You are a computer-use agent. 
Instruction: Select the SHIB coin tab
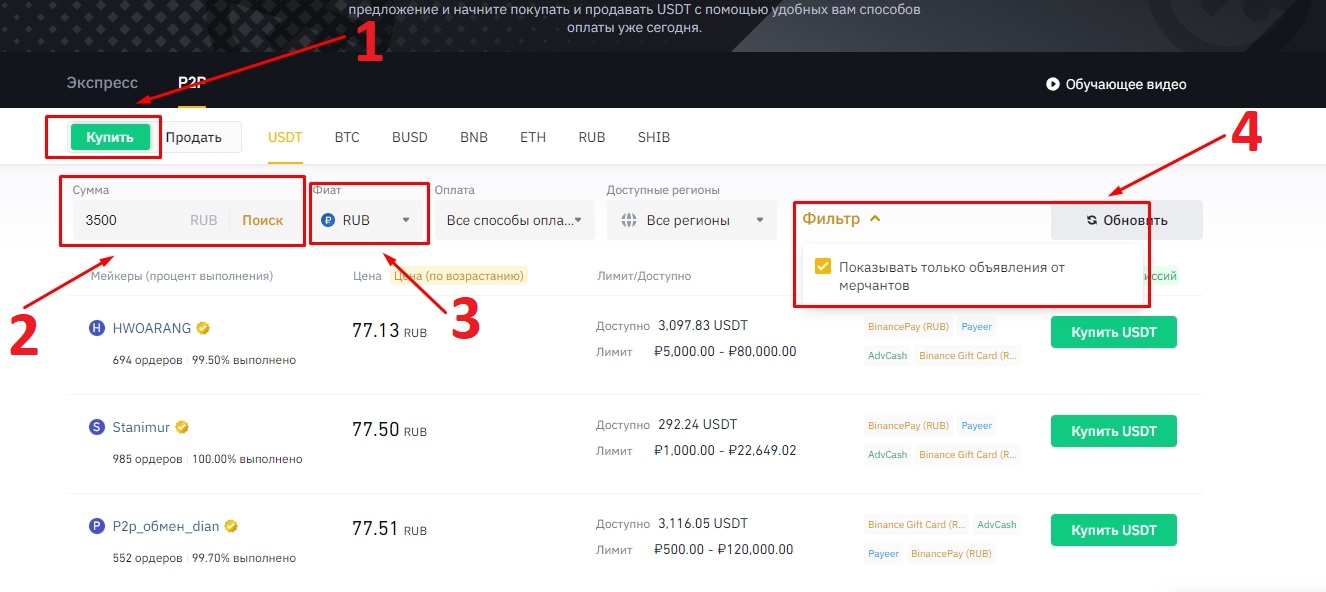(654, 137)
